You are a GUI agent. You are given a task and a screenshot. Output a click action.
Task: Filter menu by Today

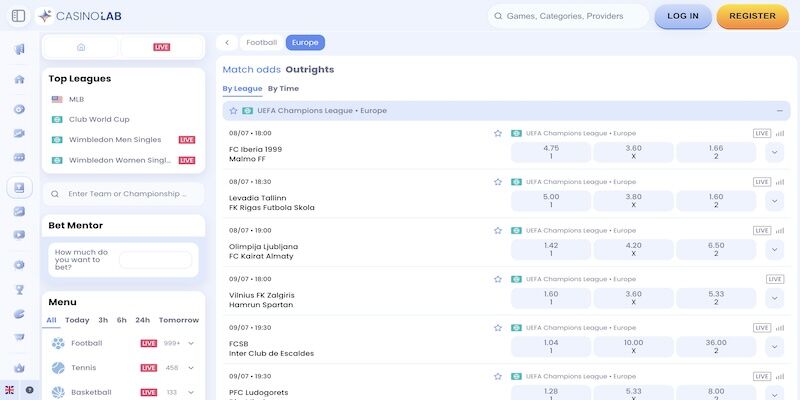77,320
